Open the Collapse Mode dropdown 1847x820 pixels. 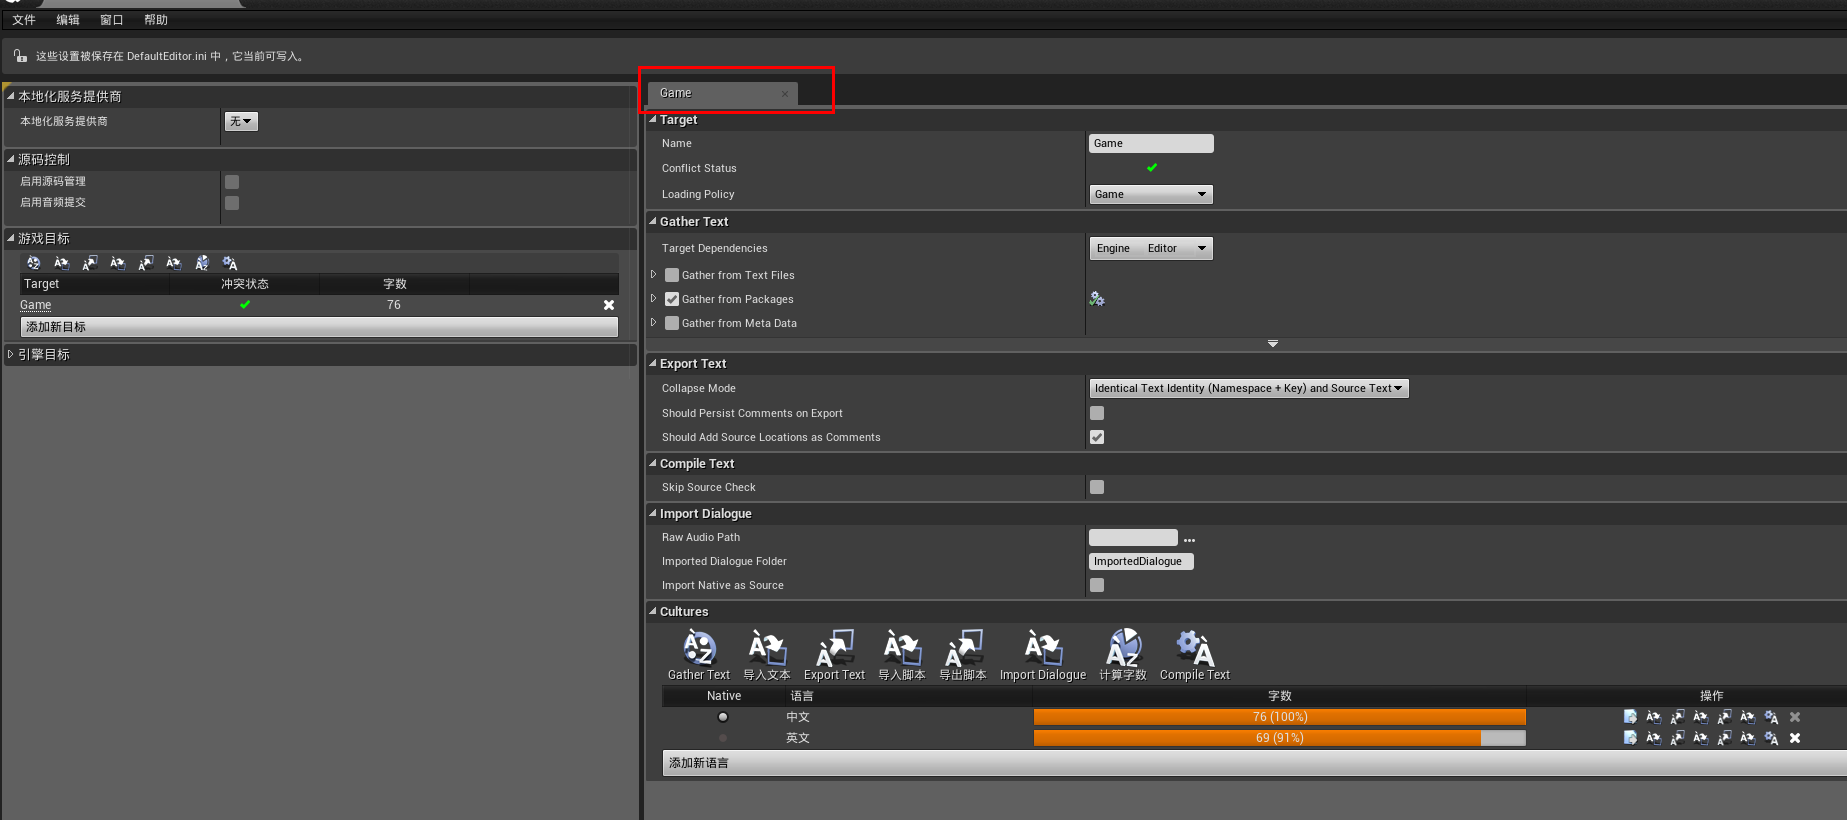[1249, 388]
